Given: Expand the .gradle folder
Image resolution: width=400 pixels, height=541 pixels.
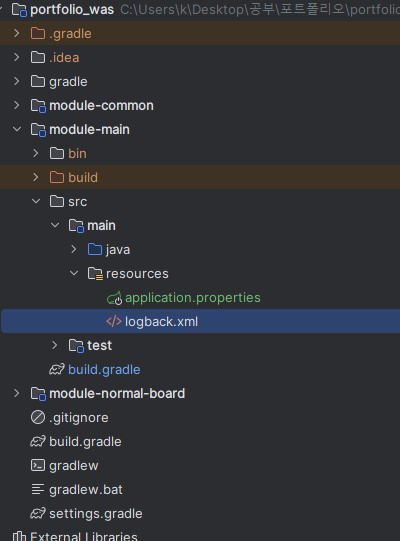Looking at the screenshot, I should [x=17, y=33].
